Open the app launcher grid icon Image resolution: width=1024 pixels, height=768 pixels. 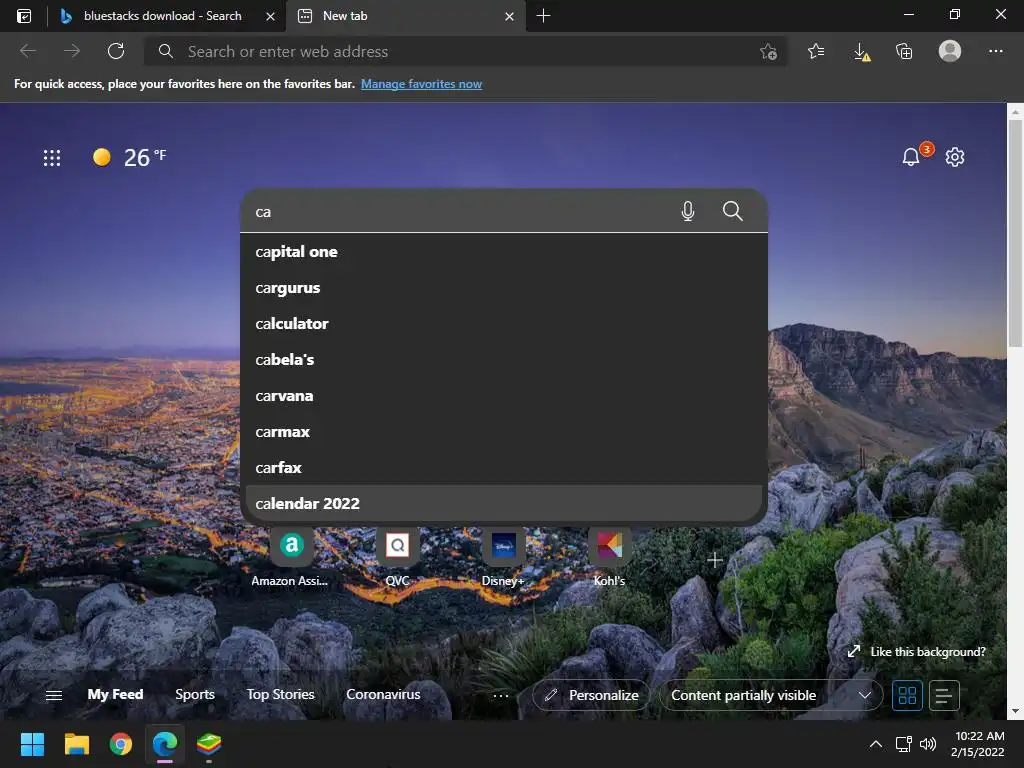52,157
